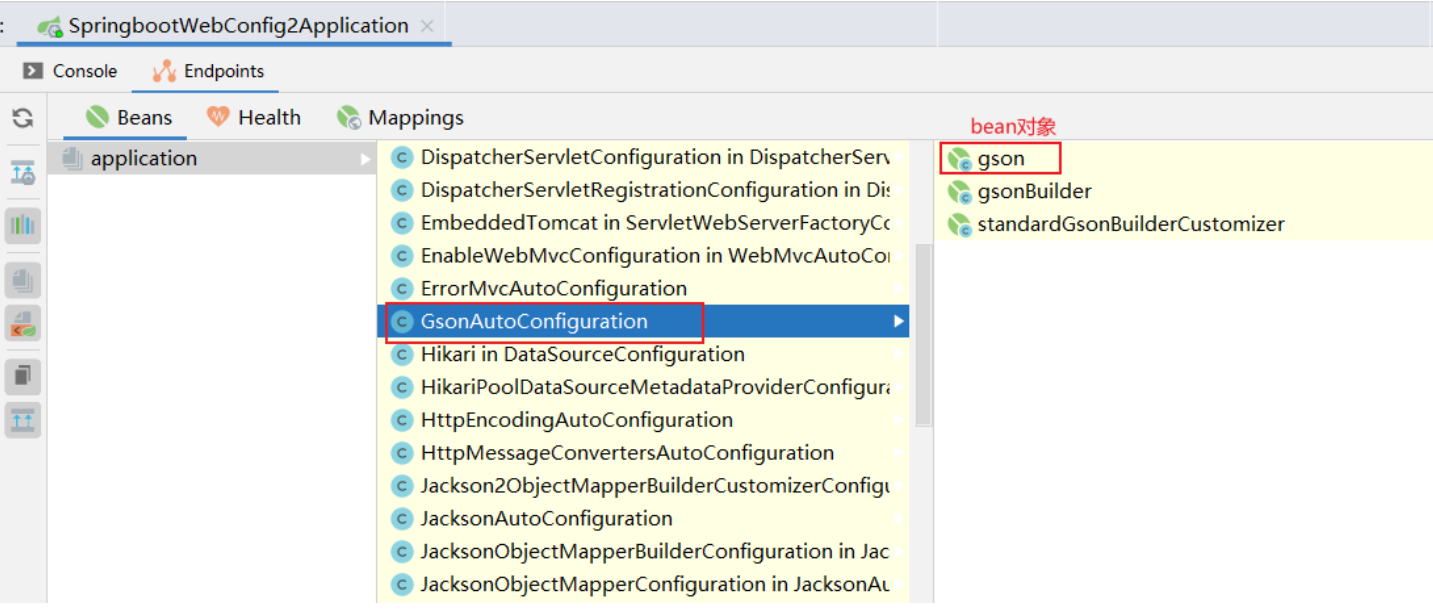Screen dimensions: 1433x611
Task: Click class icon next to ErrorMvcAutoConfiguration
Action: click(x=402, y=289)
